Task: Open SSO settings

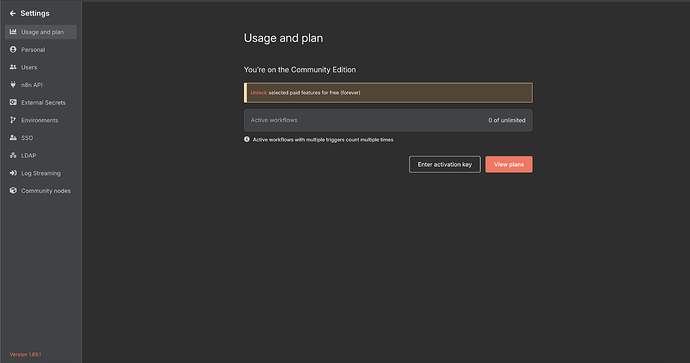Action: tap(40, 137)
